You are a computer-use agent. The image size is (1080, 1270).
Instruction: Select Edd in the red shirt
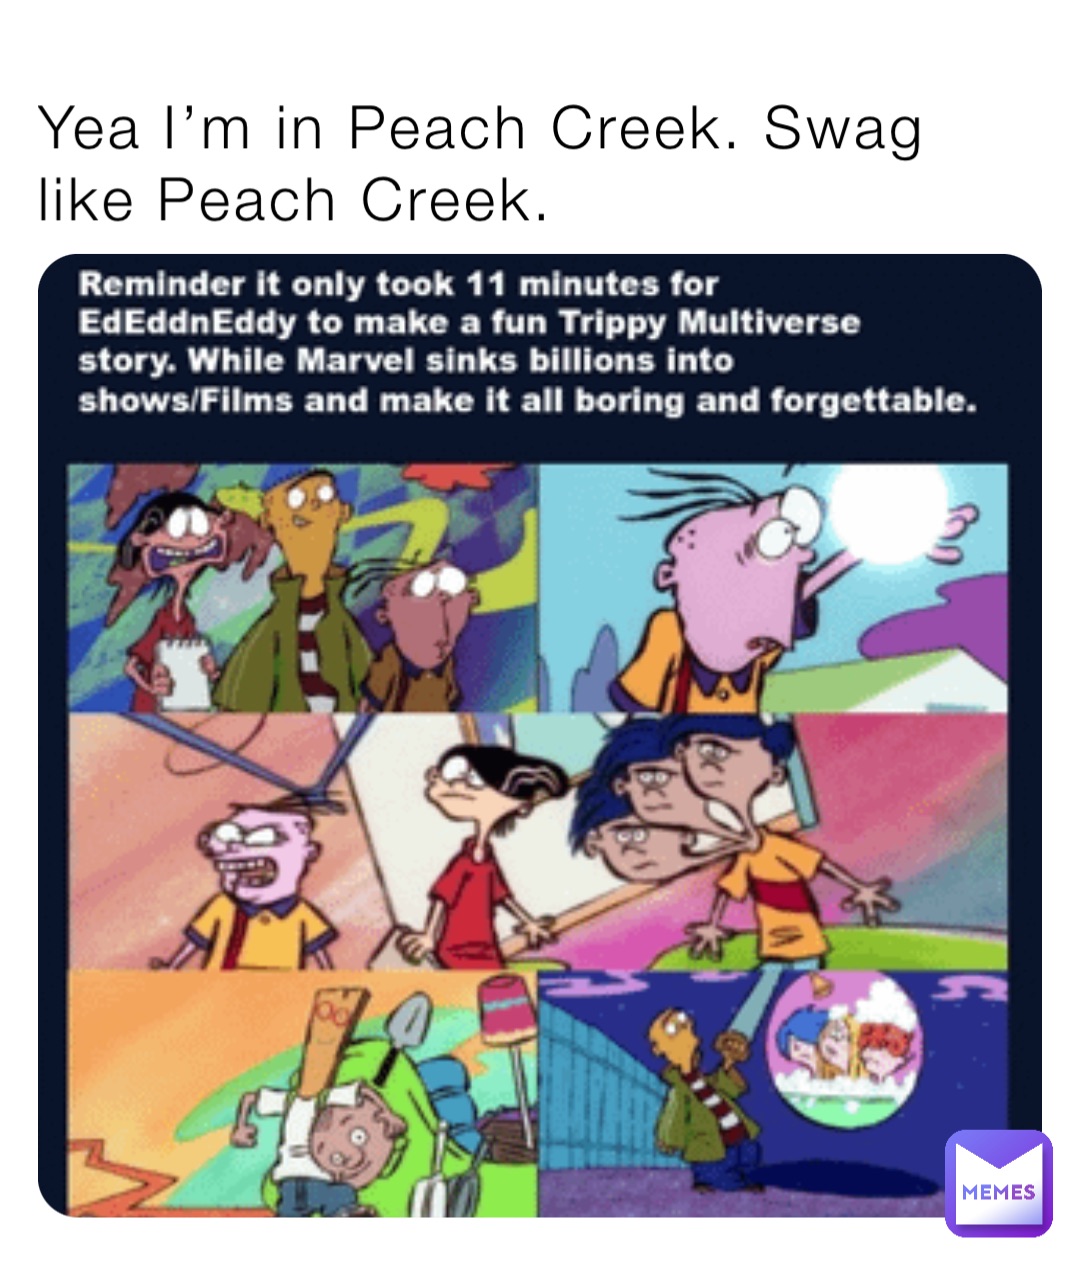click(480, 848)
